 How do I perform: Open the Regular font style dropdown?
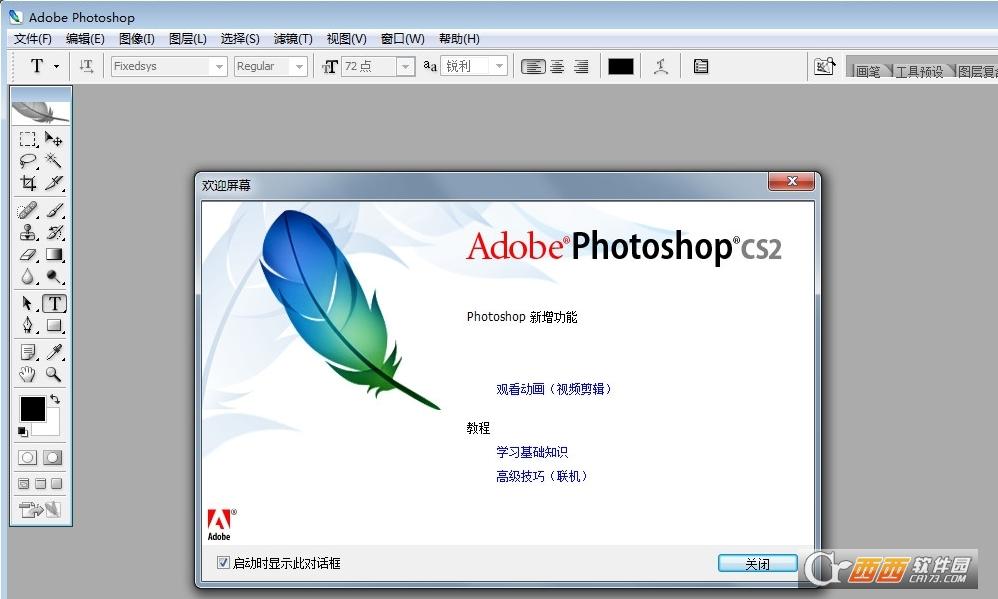pos(299,66)
